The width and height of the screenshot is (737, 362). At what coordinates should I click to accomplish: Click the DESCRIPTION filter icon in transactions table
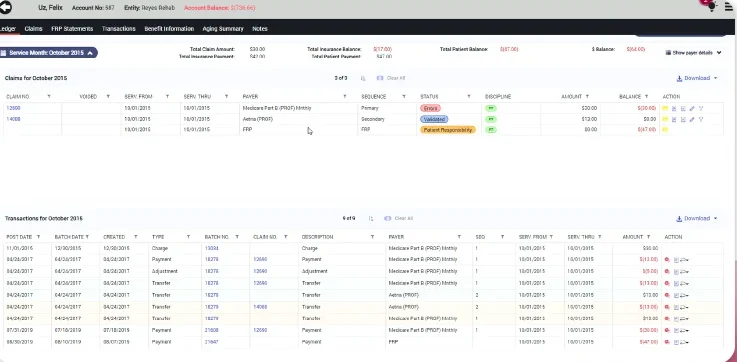point(372,237)
